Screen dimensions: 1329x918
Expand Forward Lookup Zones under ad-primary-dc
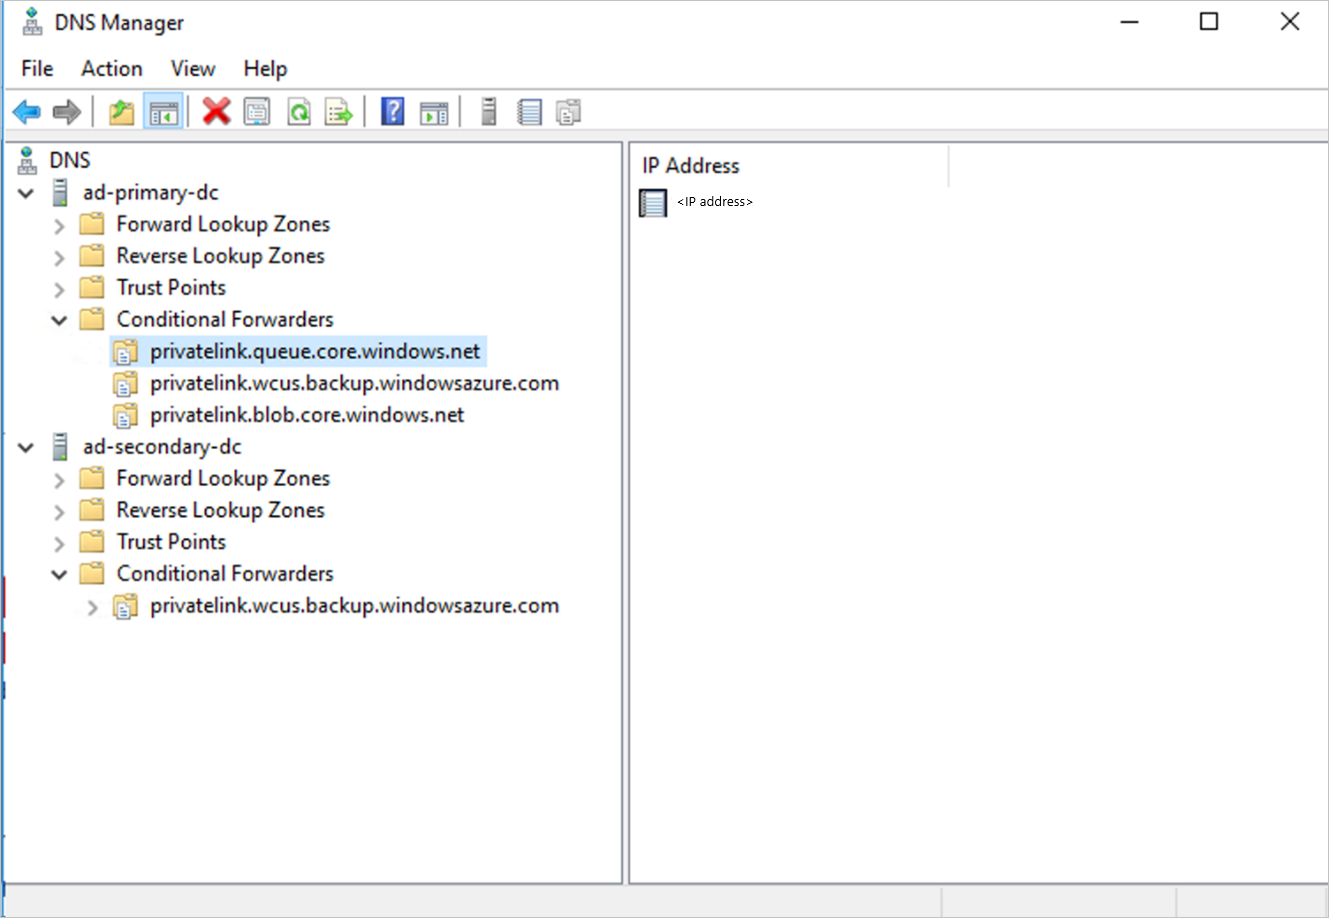[58, 224]
